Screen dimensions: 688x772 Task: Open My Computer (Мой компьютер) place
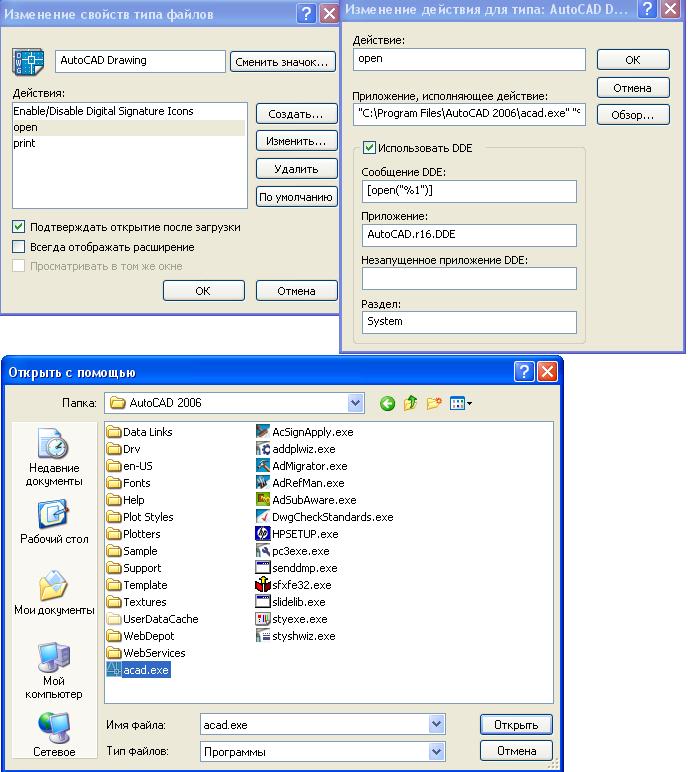pyautogui.click(x=54, y=671)
